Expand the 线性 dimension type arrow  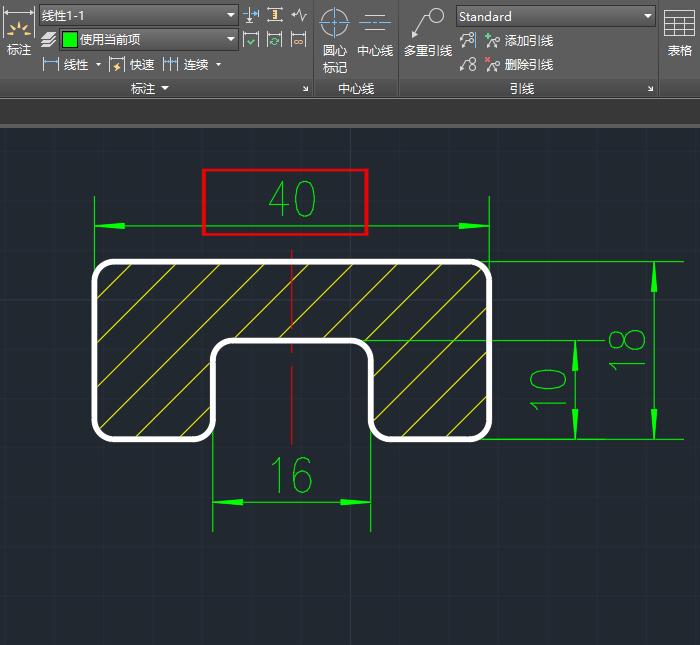point(98,65)
